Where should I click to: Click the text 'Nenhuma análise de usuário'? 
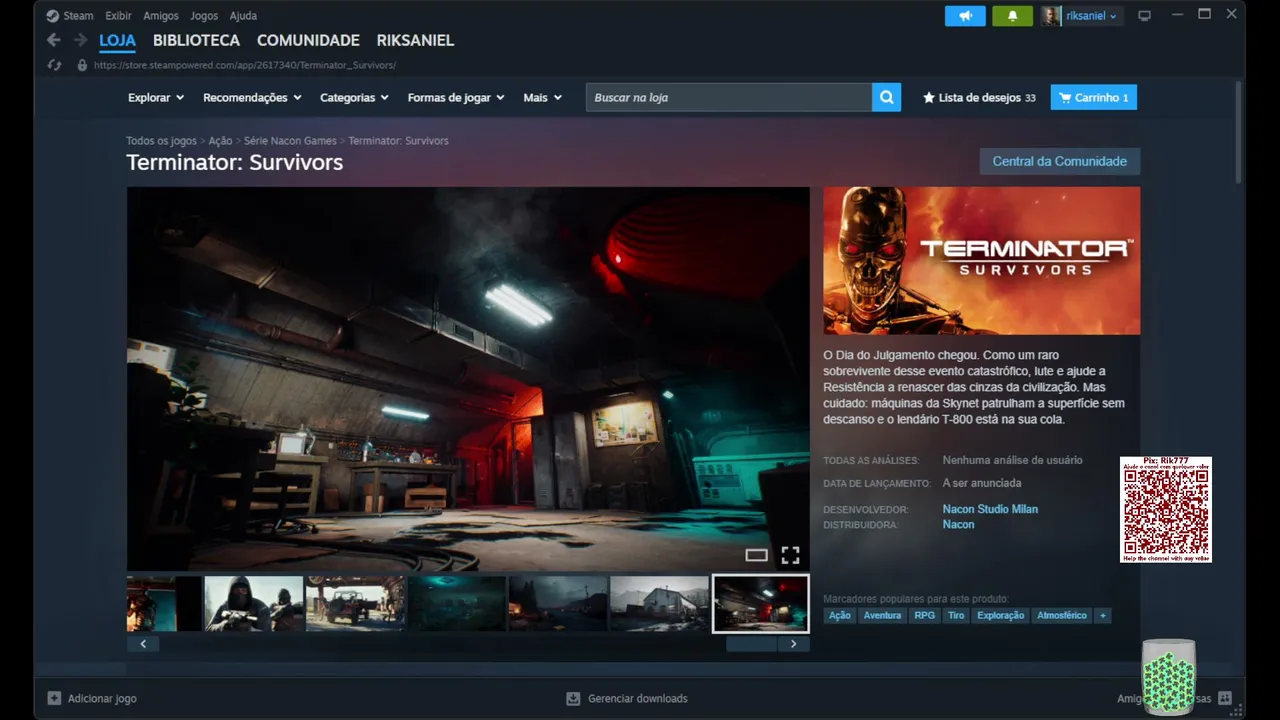point(1013,460)
